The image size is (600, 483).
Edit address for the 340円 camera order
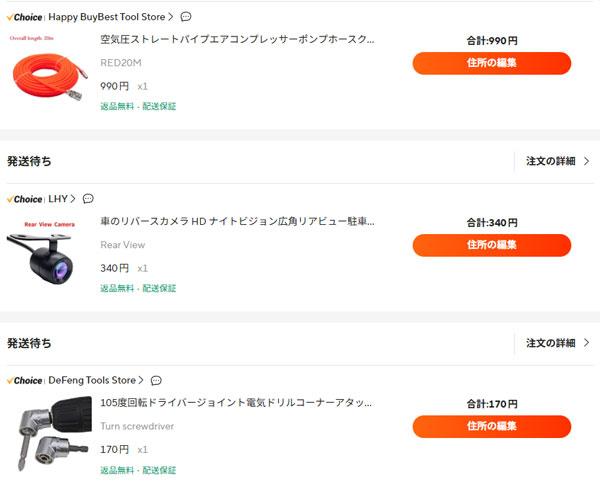coord(491,245)
